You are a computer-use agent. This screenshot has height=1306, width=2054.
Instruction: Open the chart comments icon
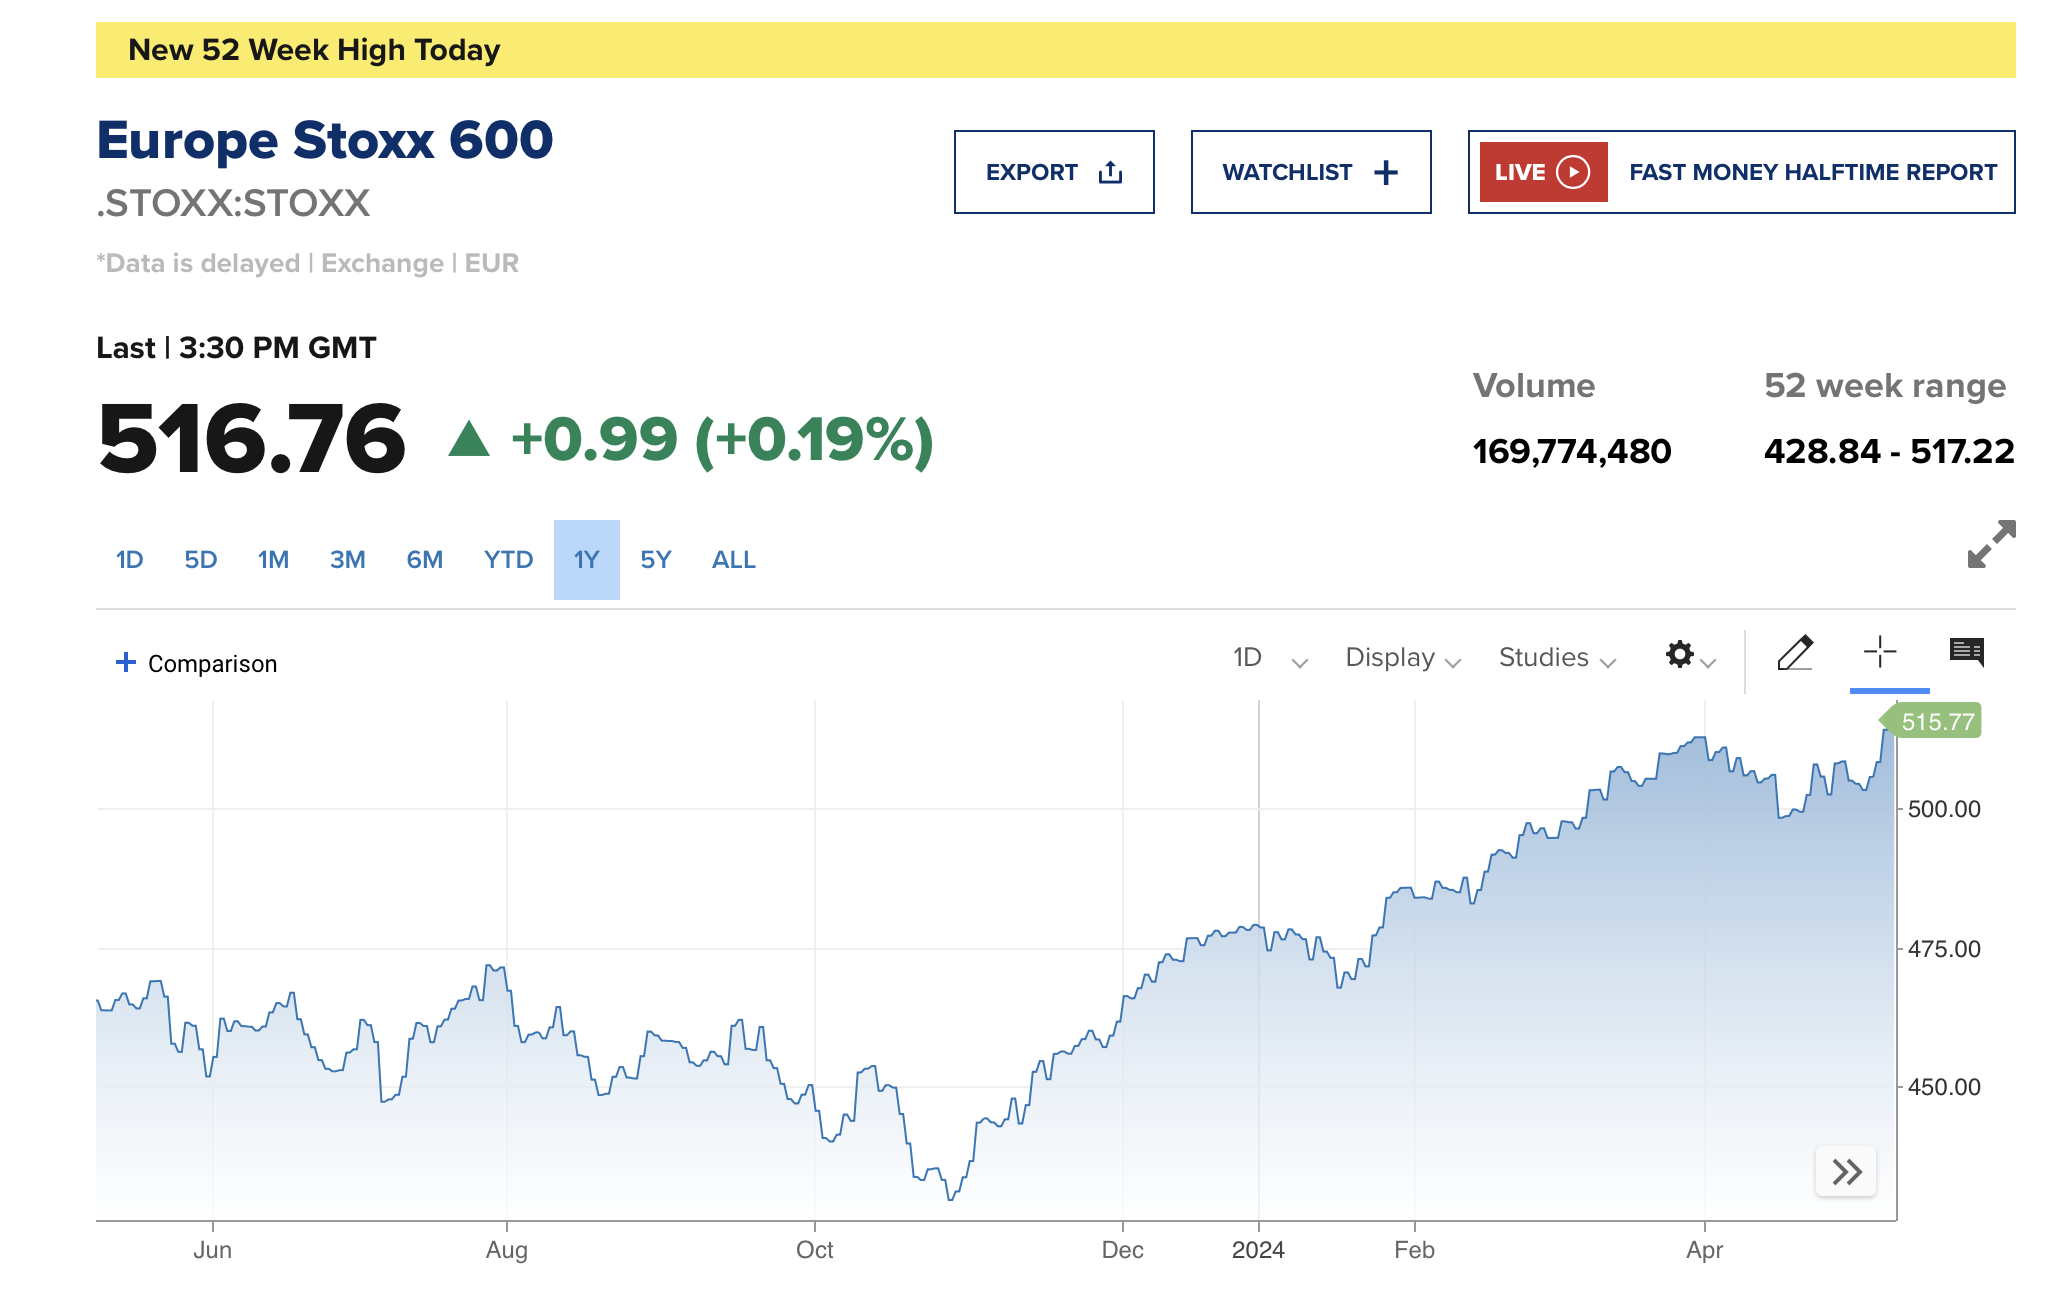(1967, 652)
